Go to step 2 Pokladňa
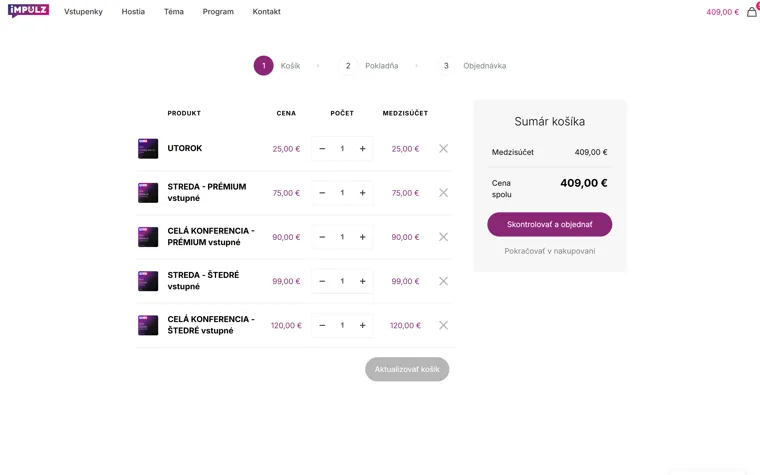760x475 pixels. [368, 66]
